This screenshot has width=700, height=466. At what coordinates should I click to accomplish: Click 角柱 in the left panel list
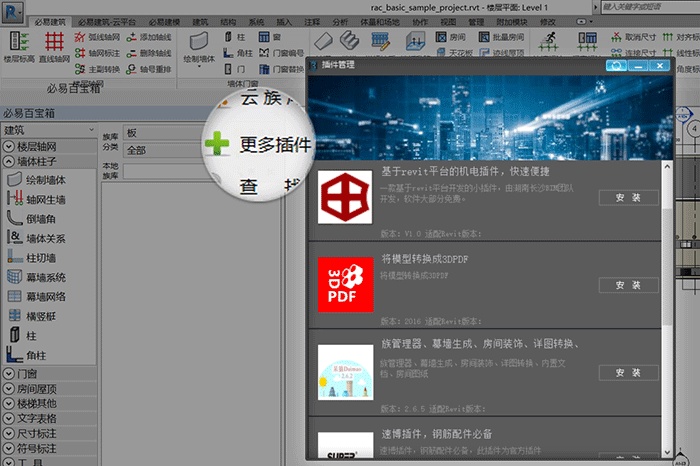click(x=27, y=355)
